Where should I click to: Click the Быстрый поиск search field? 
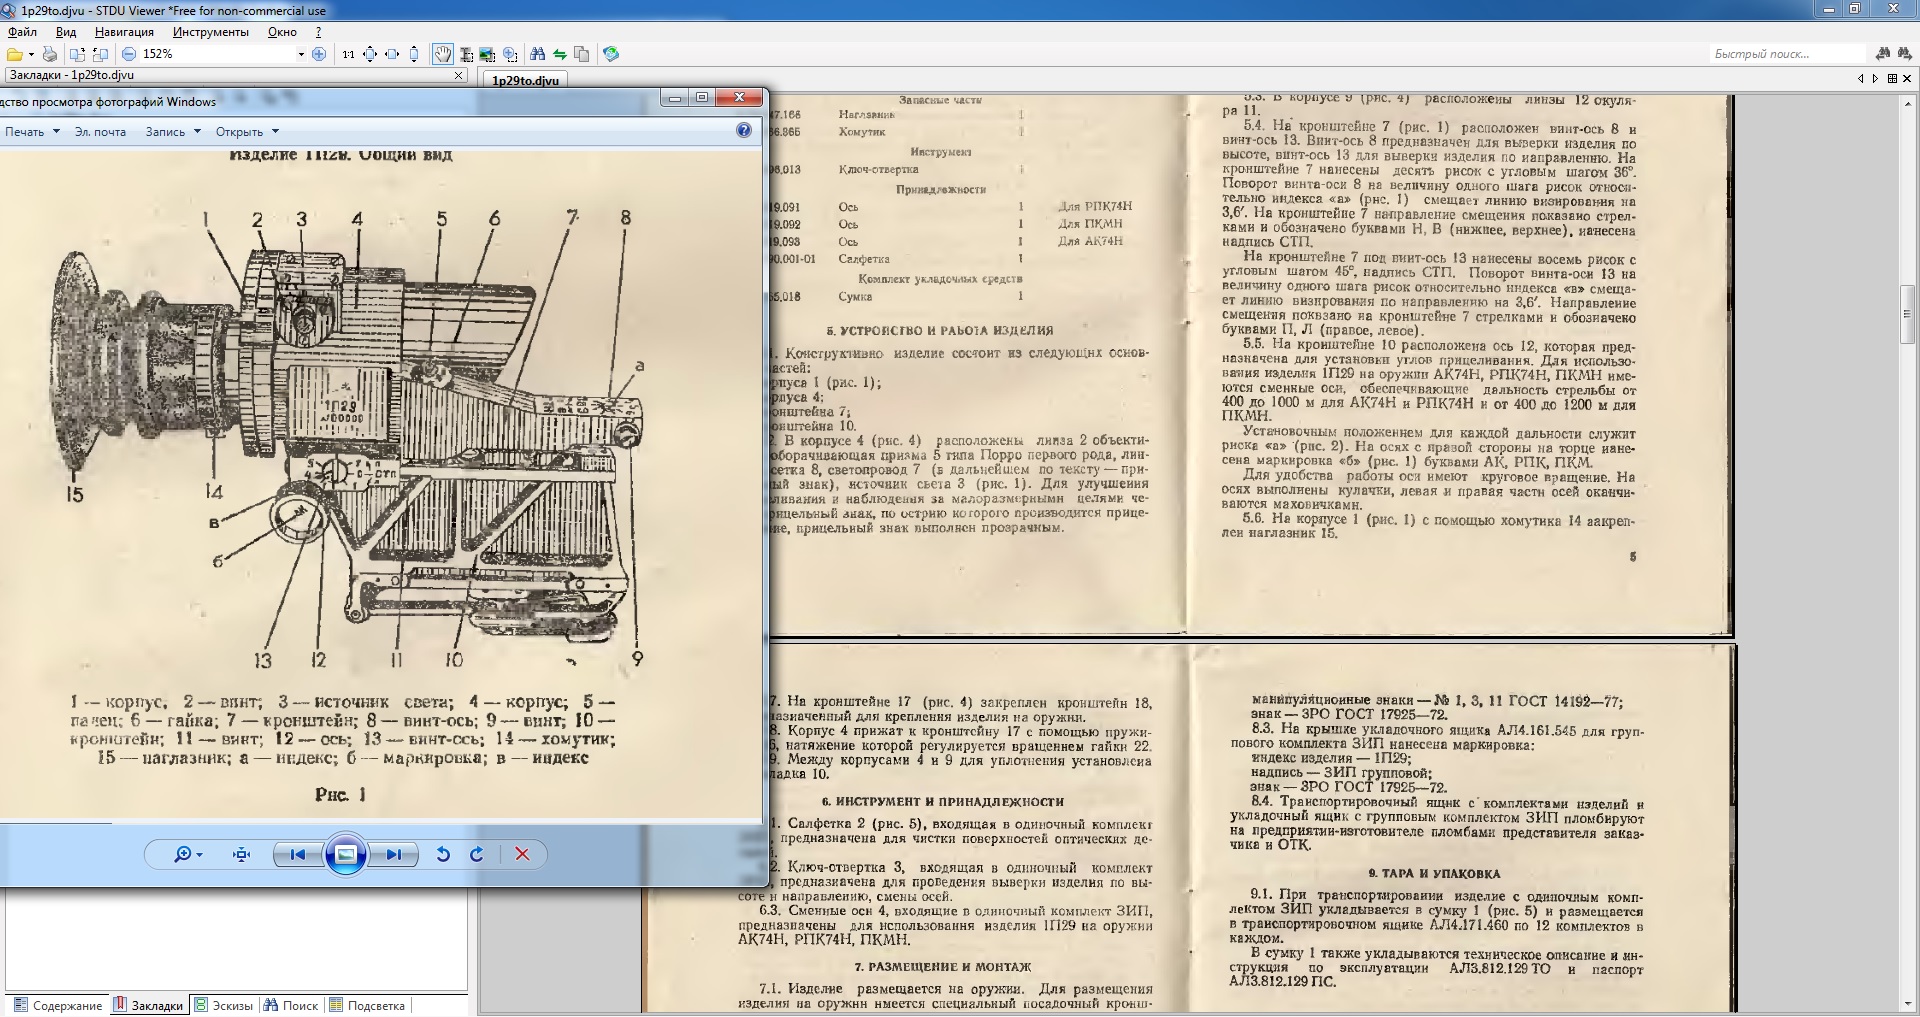click(1786, 54)
